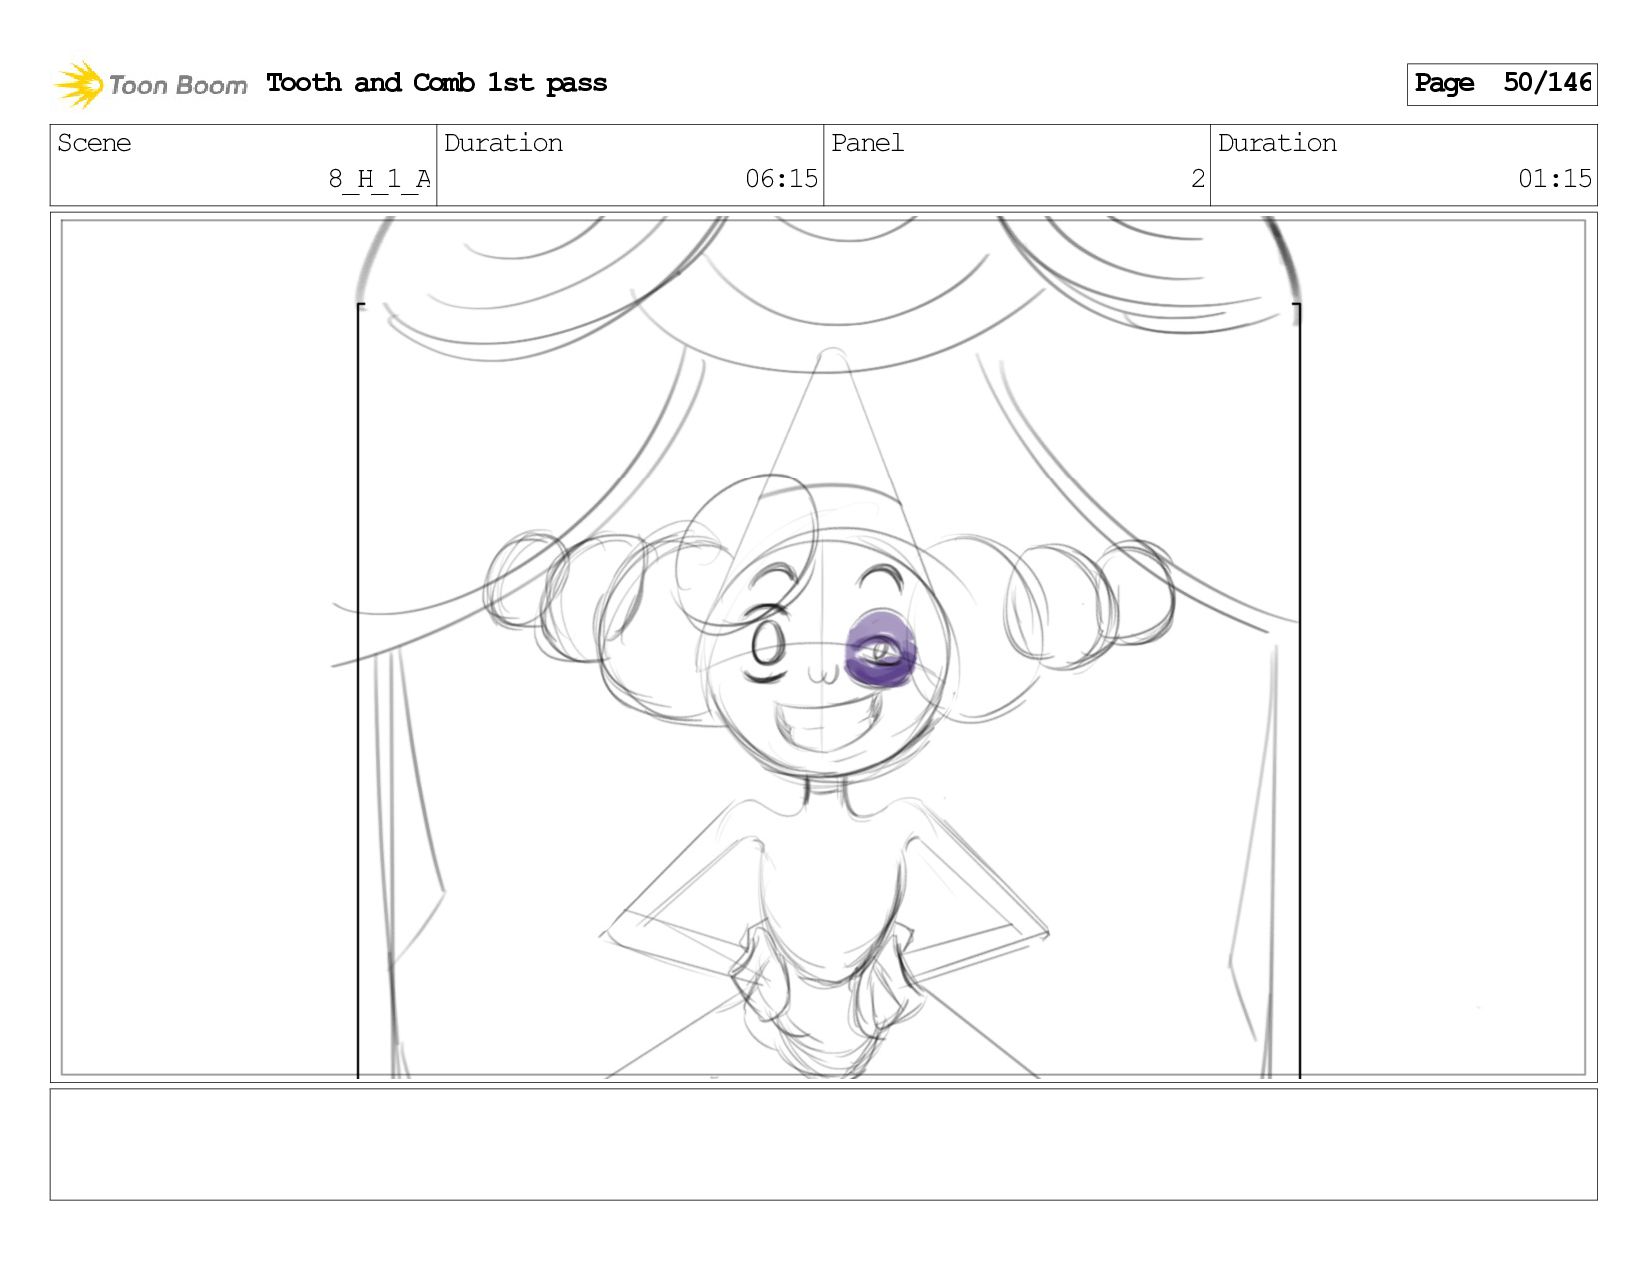
Task: Click the 'Panel' header label
Action: point(867,143)
